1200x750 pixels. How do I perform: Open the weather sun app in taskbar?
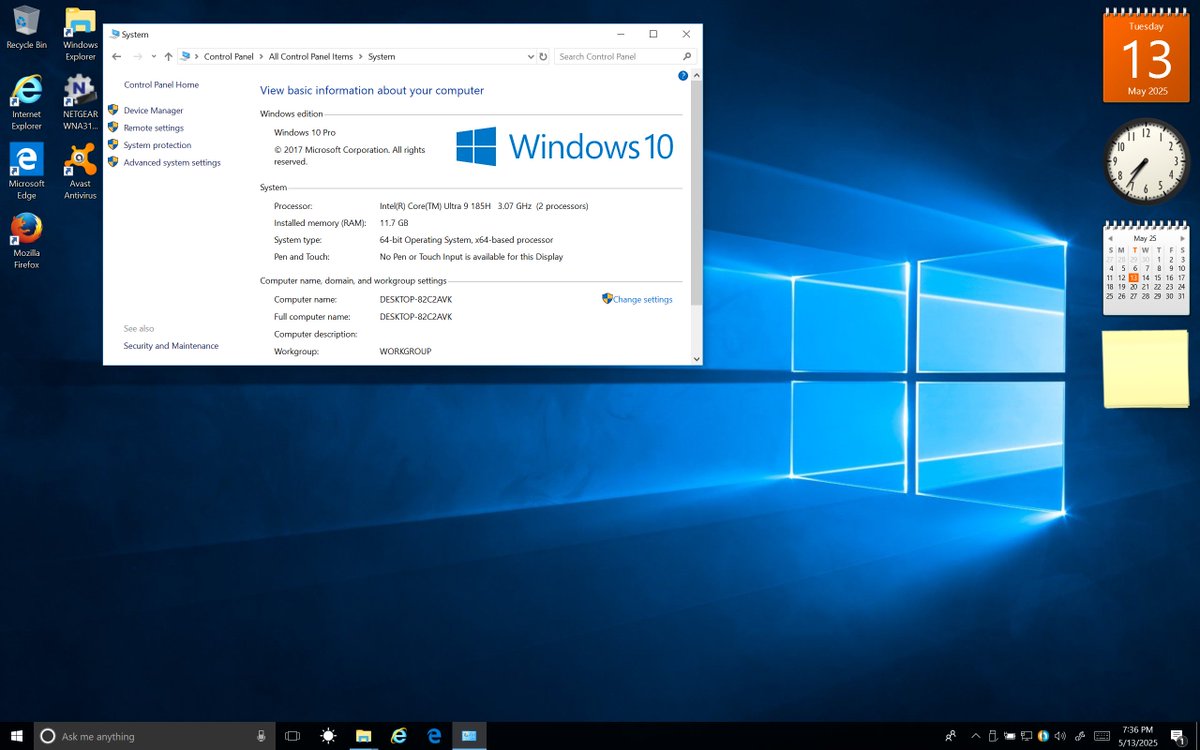coord(328,736)
